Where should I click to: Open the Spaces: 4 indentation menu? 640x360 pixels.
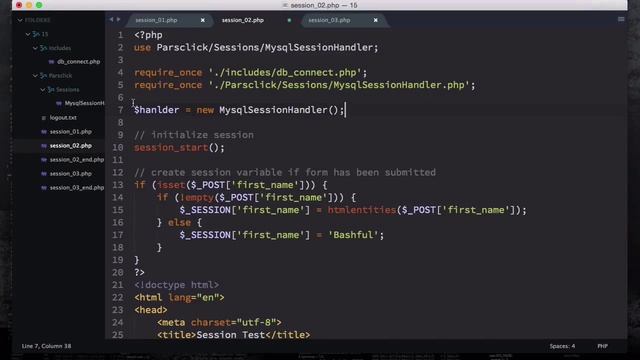coord(562,346)
